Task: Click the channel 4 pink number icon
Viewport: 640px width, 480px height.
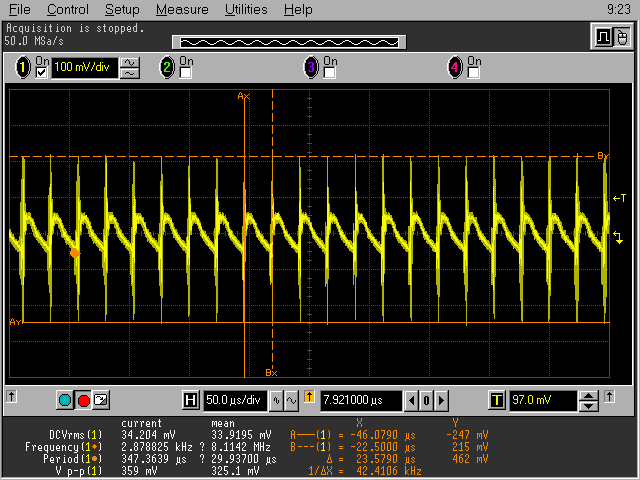Action: 455,68
